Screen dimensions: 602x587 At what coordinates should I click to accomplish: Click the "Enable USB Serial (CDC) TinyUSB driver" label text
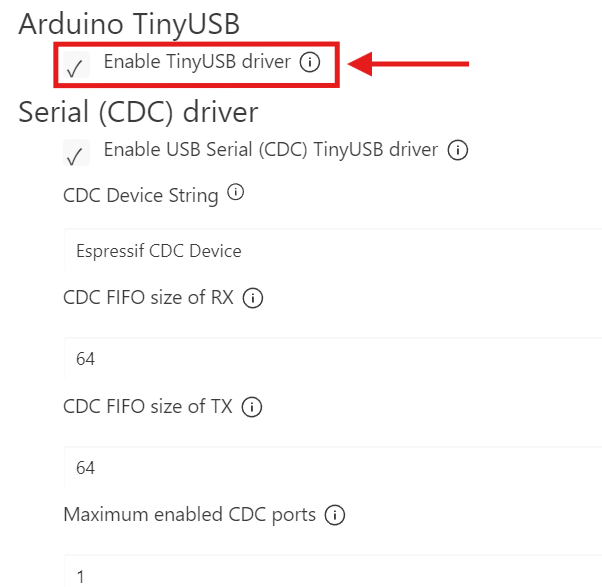[x=271, y=150]
